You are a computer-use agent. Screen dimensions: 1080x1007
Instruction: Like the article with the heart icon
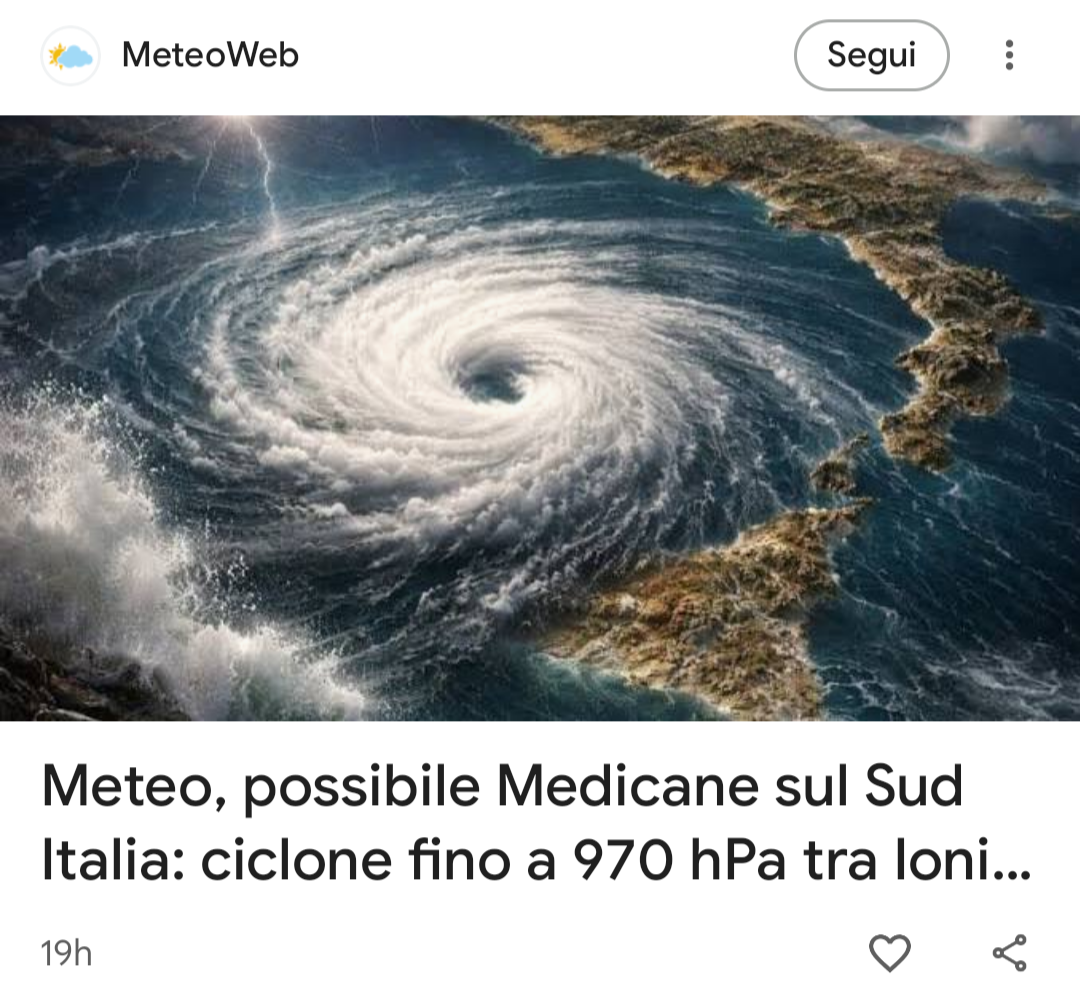coord(890,953)
